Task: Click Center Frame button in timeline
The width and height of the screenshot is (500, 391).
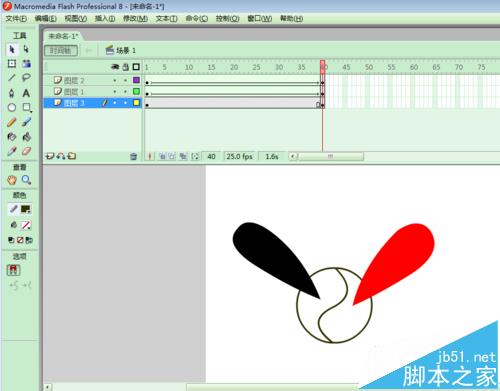Action: pos(150,156)
